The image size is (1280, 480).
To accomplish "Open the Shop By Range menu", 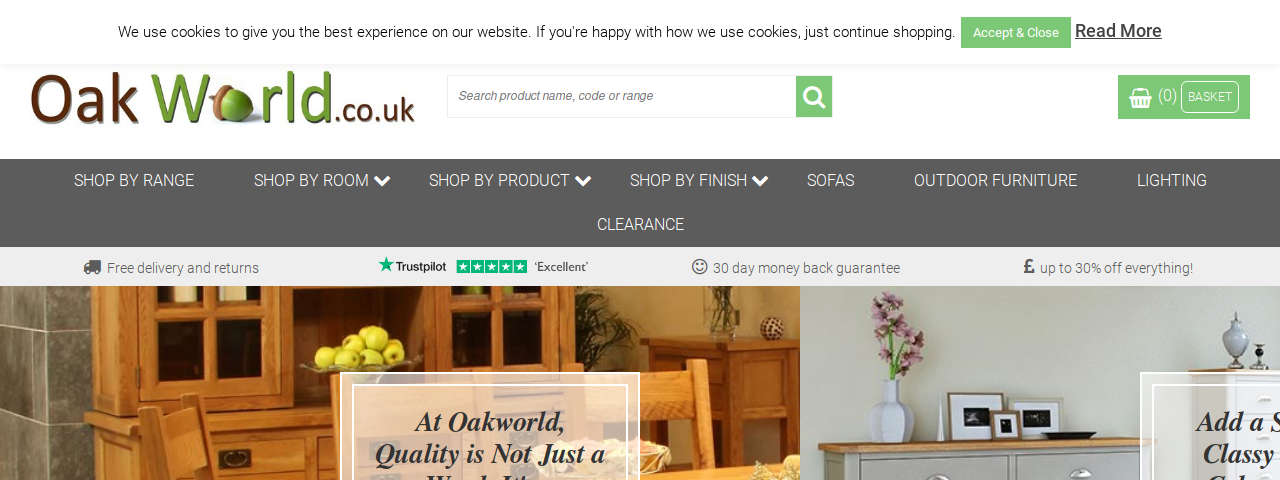I will 134,181.
